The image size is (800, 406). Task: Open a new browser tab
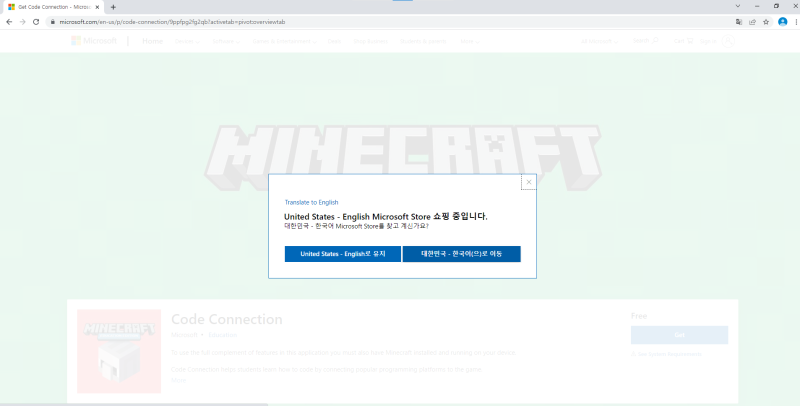click(x=113, y=7)
